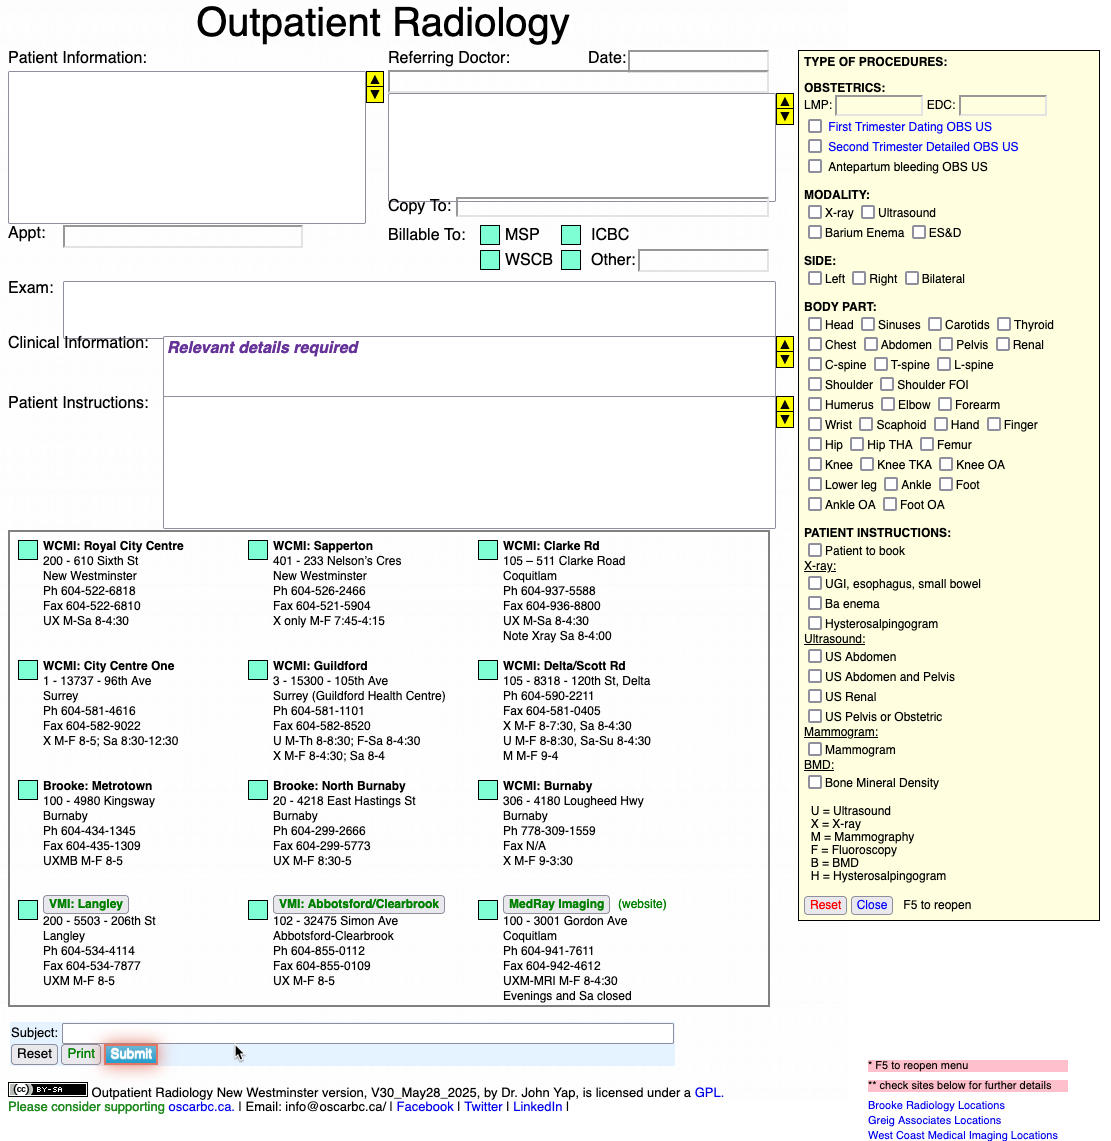The width and height of the screenshot is (1111, 1141).
Task: Click up arrow beside Patient Instructions box
Action: pos(784,405)
